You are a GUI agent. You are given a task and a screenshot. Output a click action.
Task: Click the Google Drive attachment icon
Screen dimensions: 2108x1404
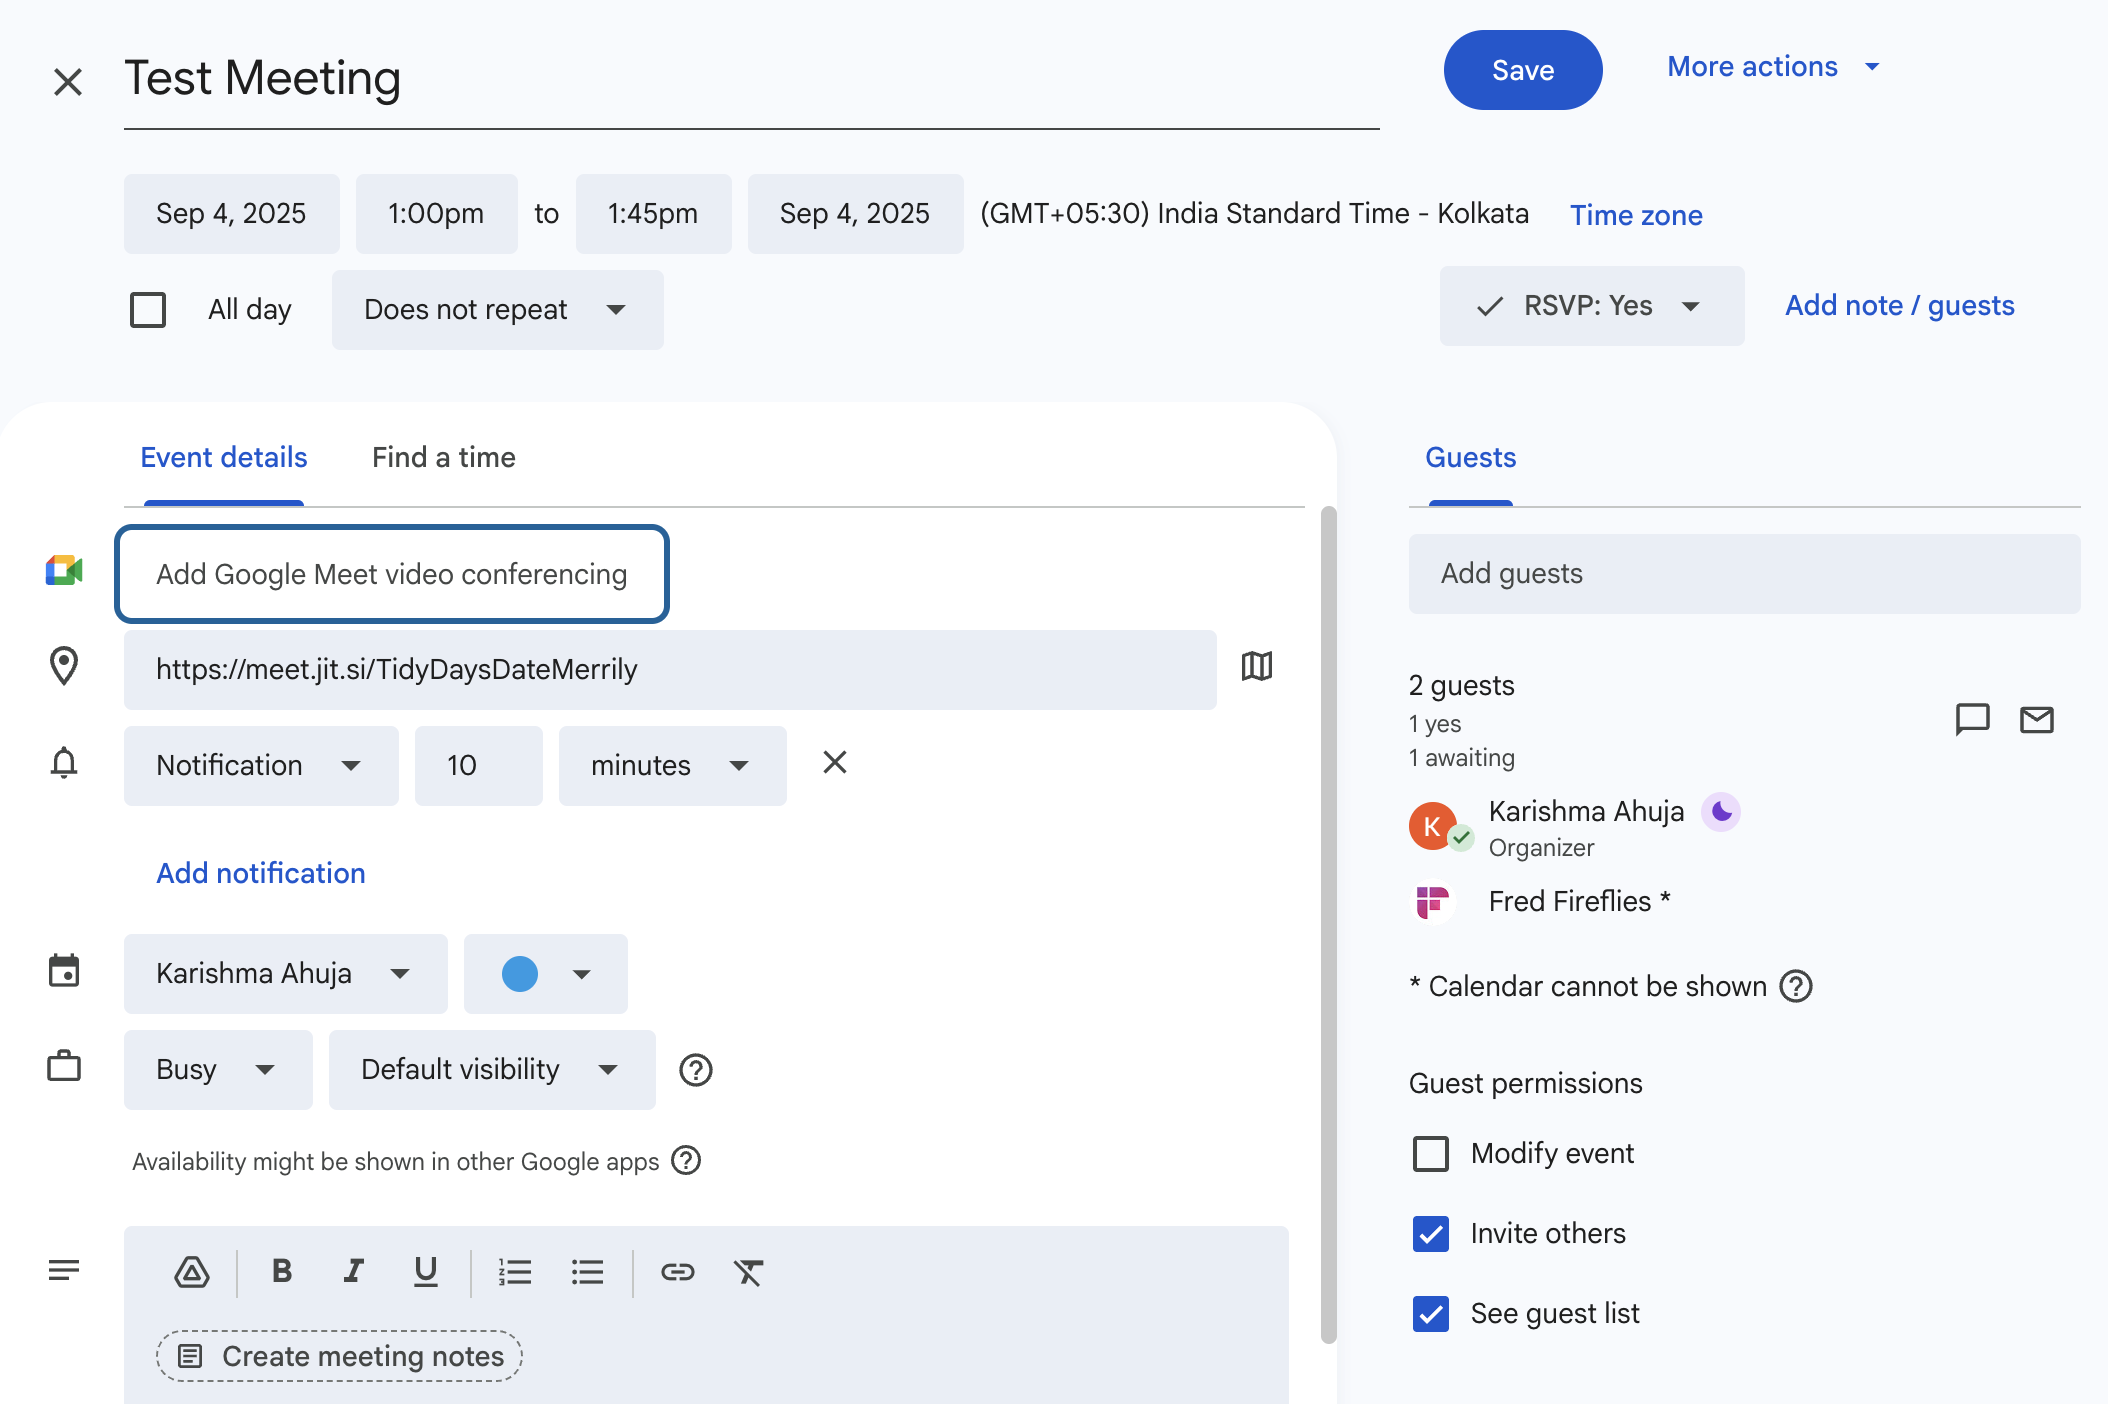pos(192,1271)
